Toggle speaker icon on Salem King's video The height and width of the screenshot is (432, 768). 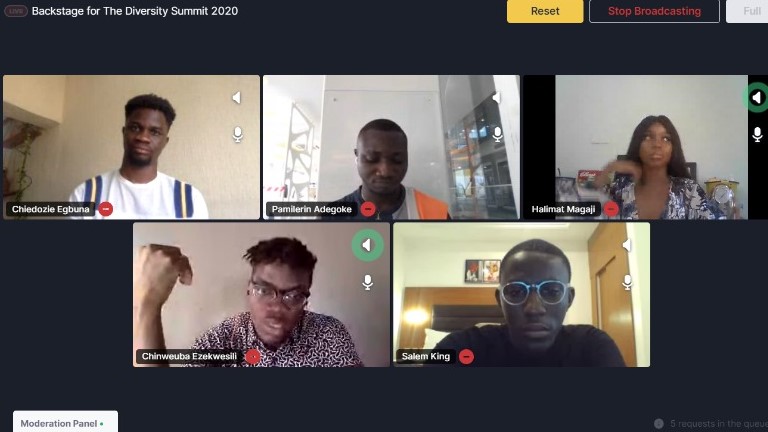[x=627, y=245]
